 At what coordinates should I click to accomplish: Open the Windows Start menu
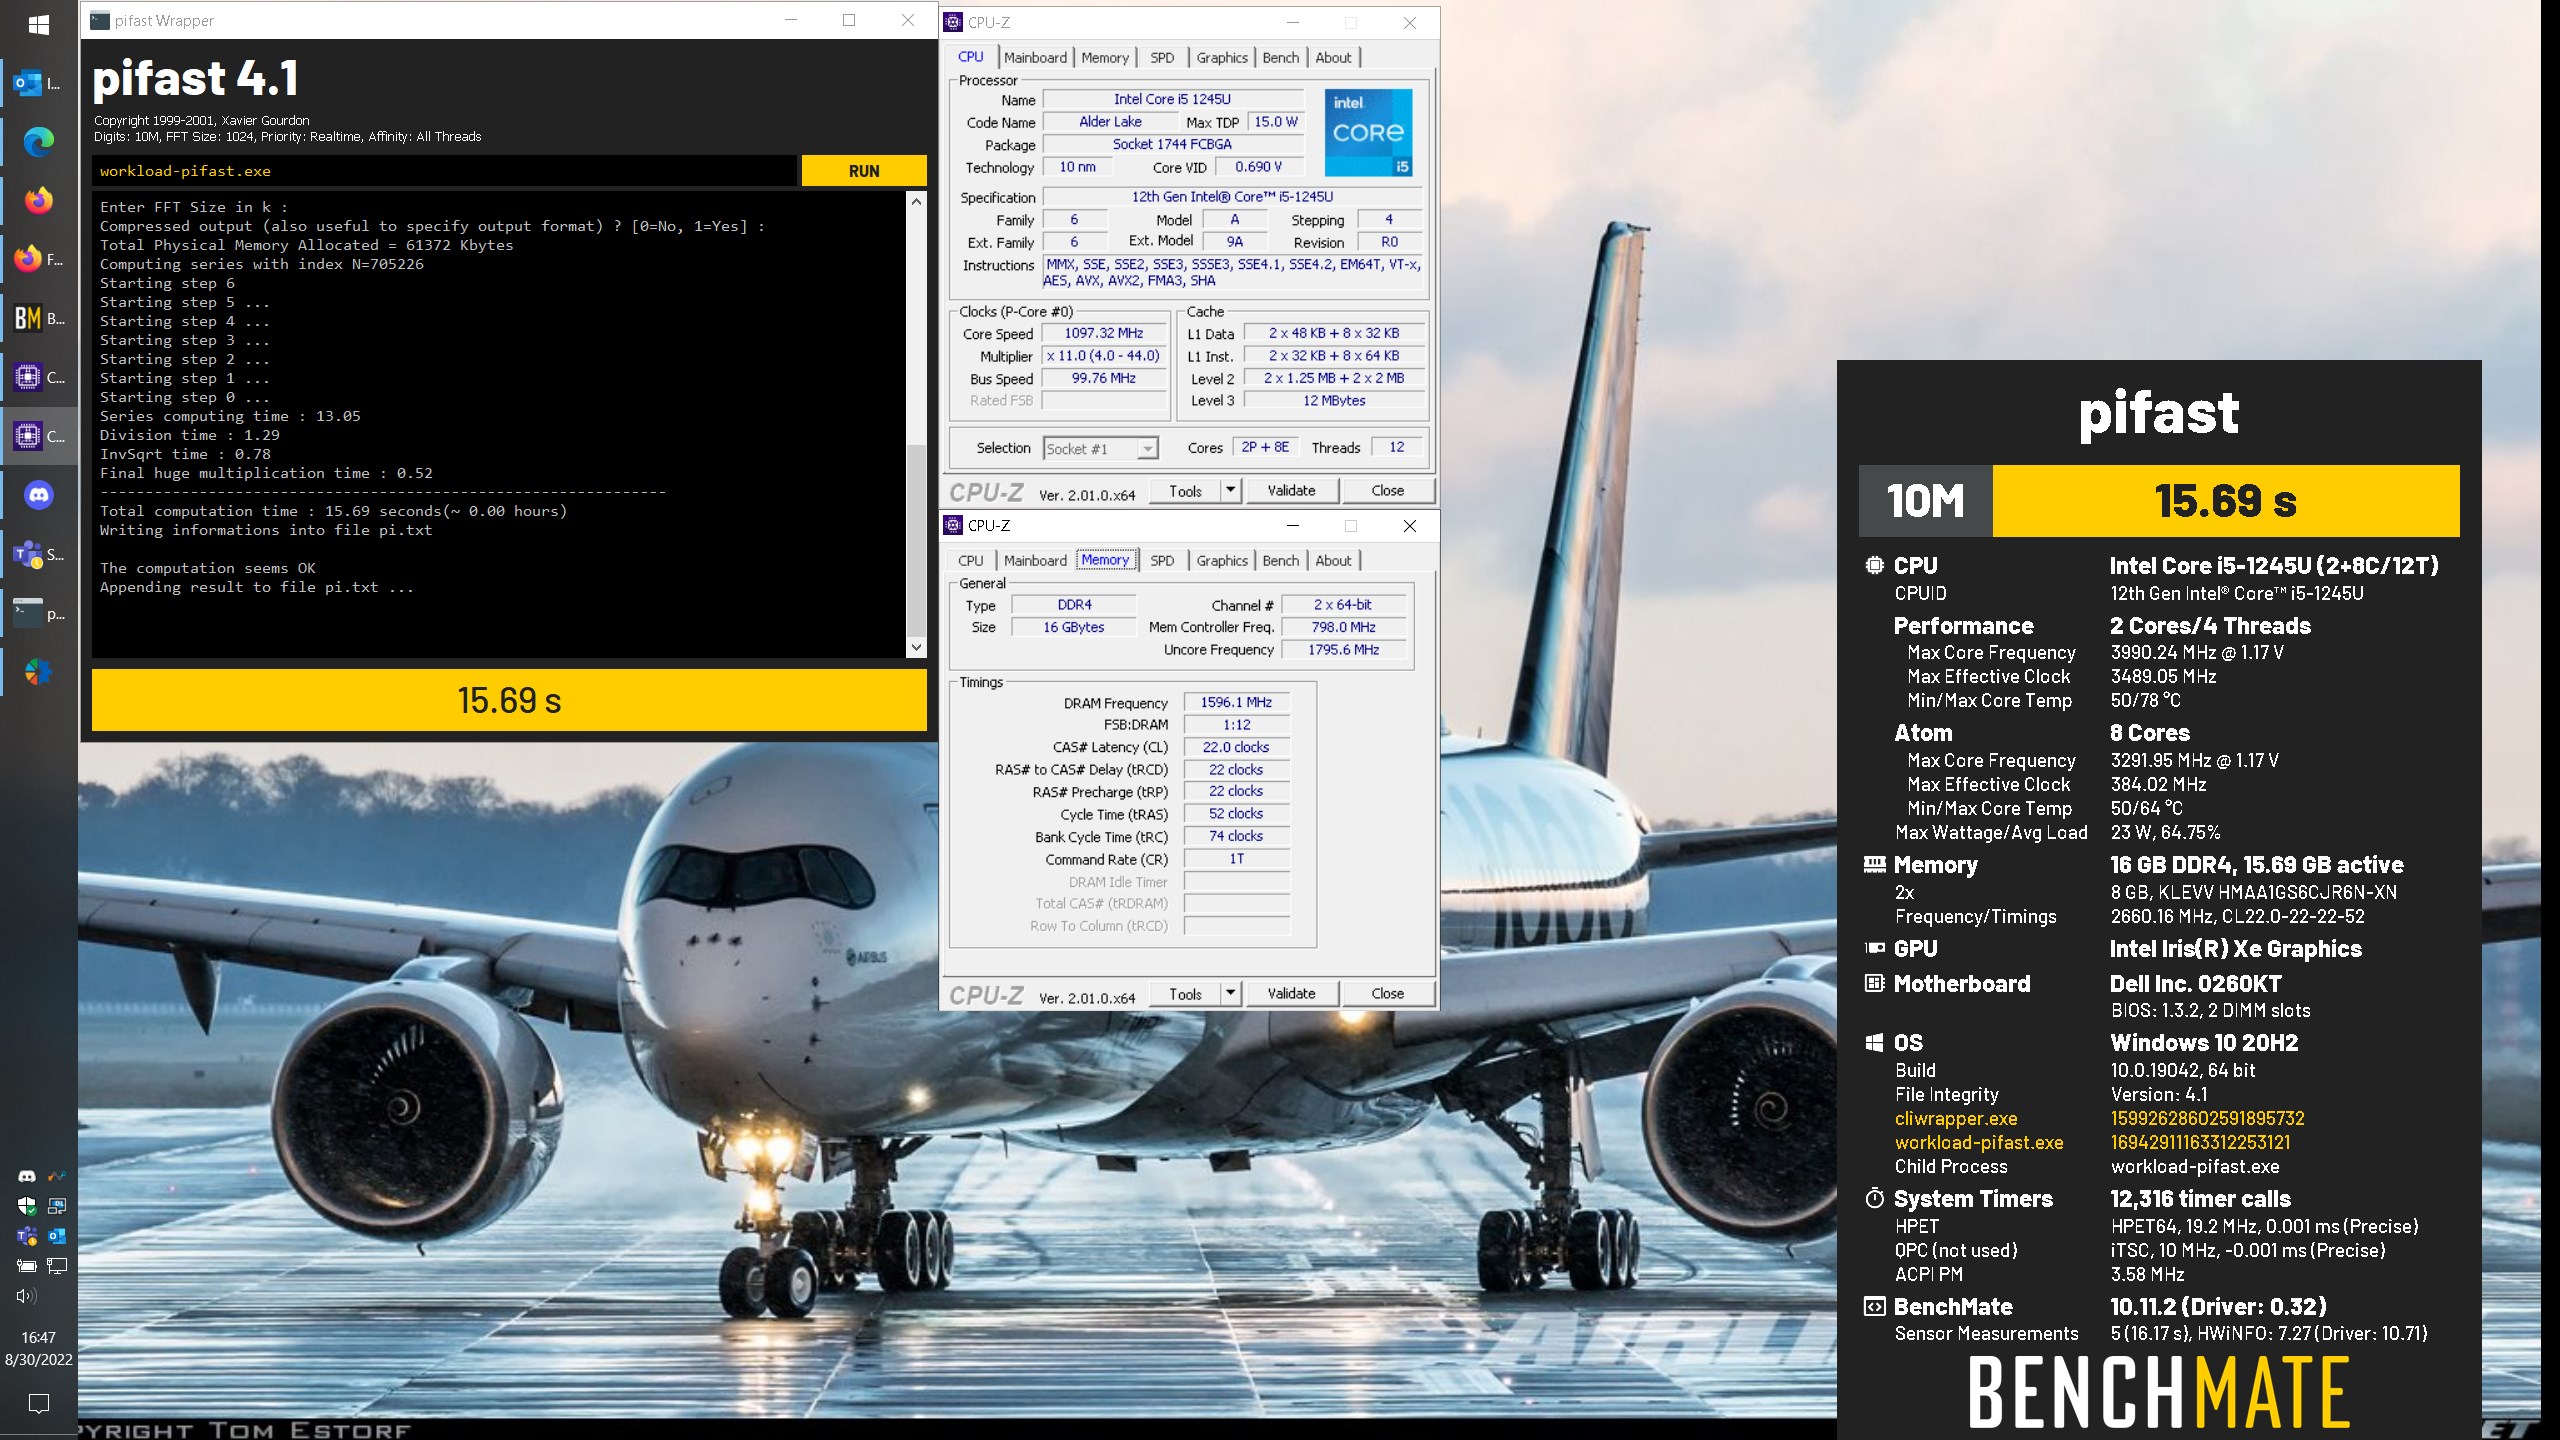(x=39, y=24)
